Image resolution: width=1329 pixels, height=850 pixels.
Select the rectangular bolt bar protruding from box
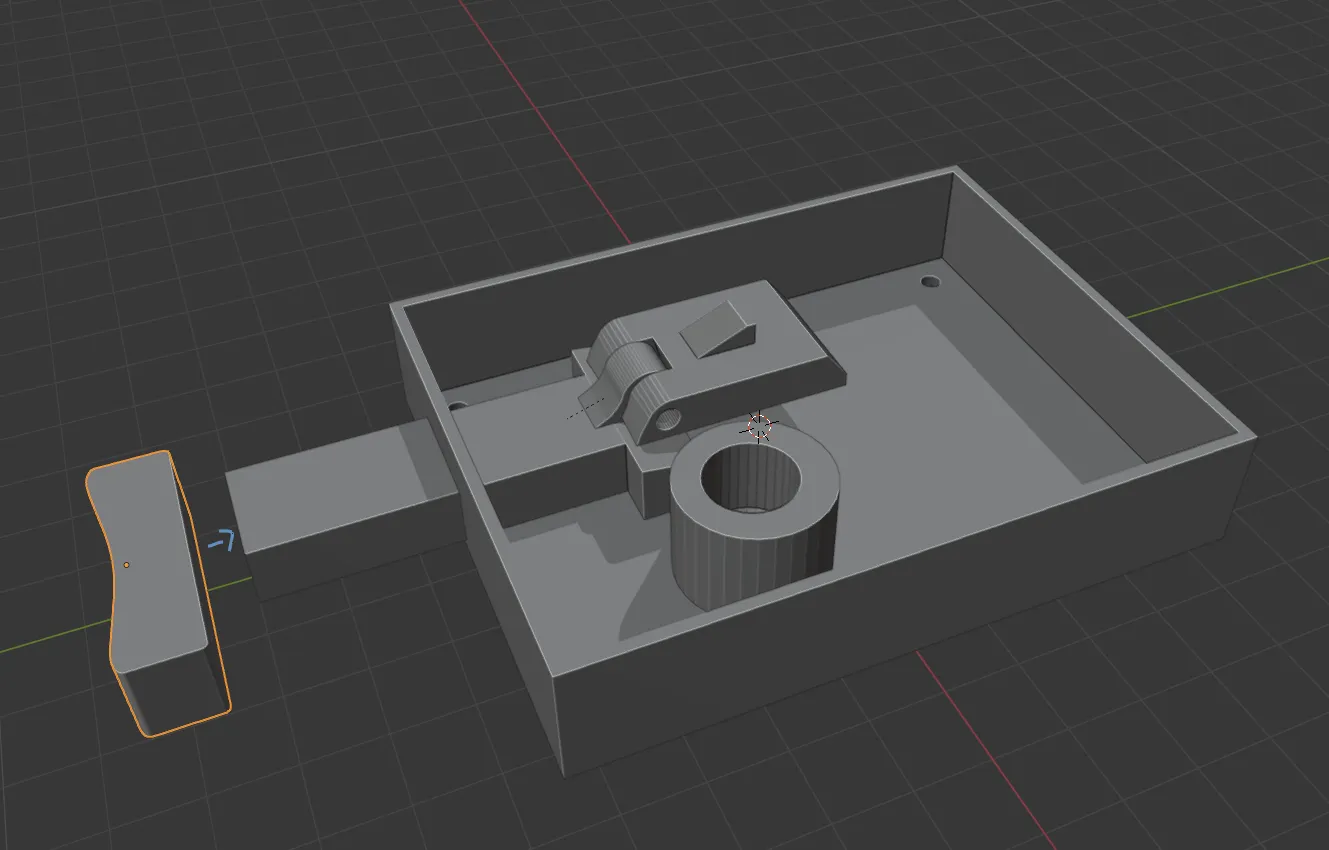[x=343, y=509]
